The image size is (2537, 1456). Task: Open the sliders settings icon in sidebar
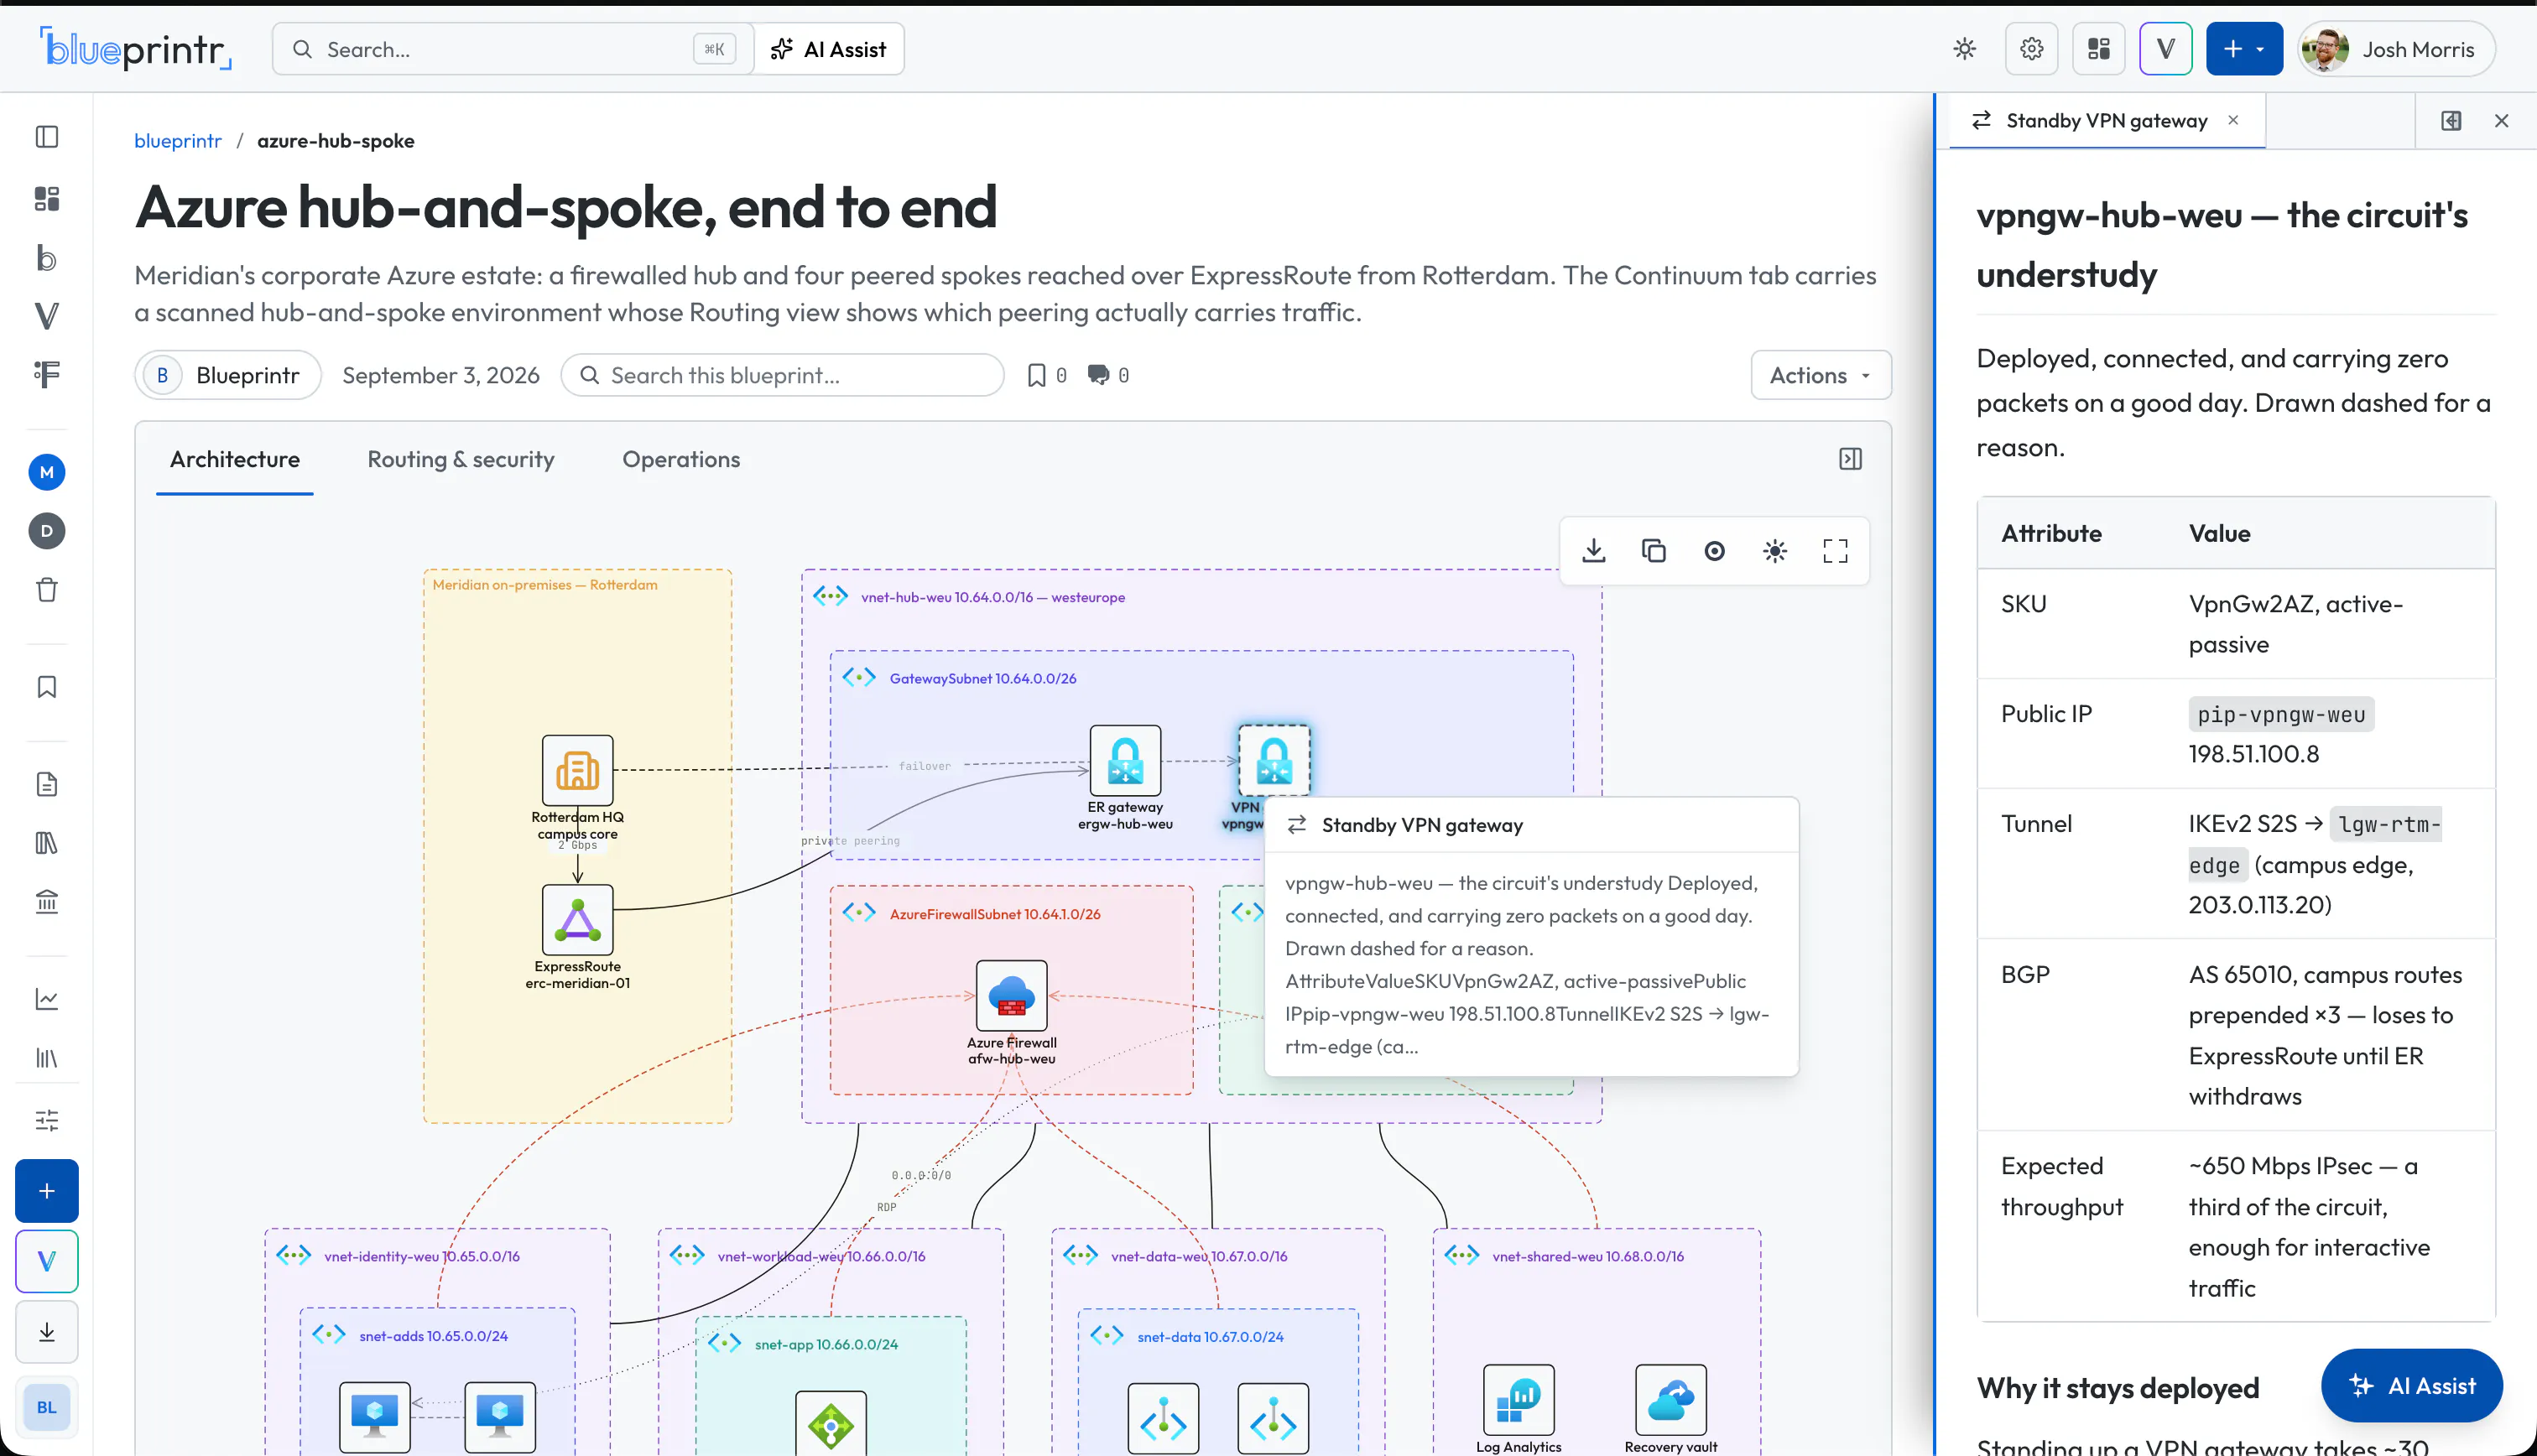point(47,1120)
